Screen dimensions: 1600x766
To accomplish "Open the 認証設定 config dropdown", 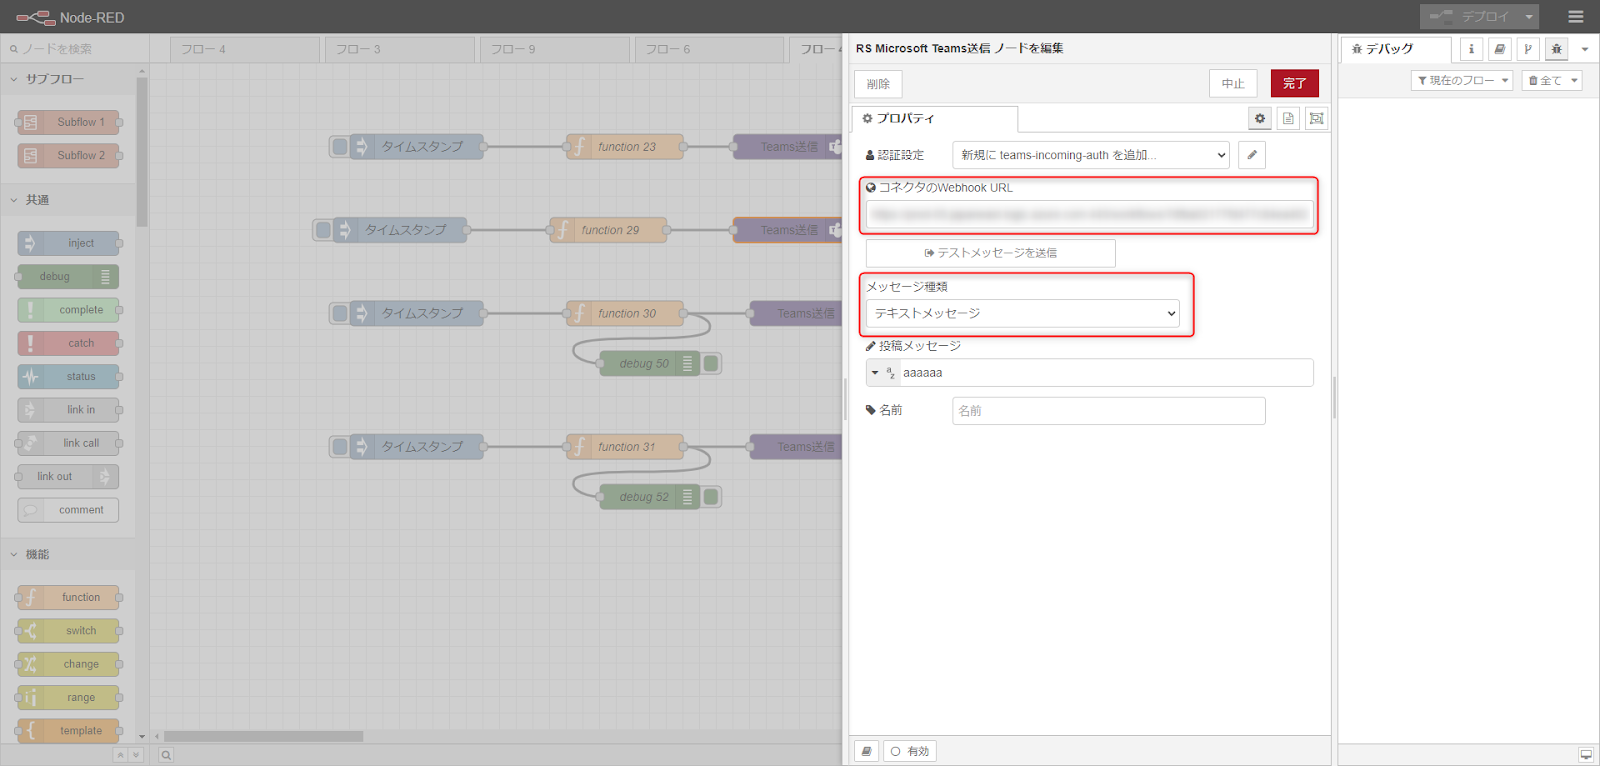I will coord(1091,155).
